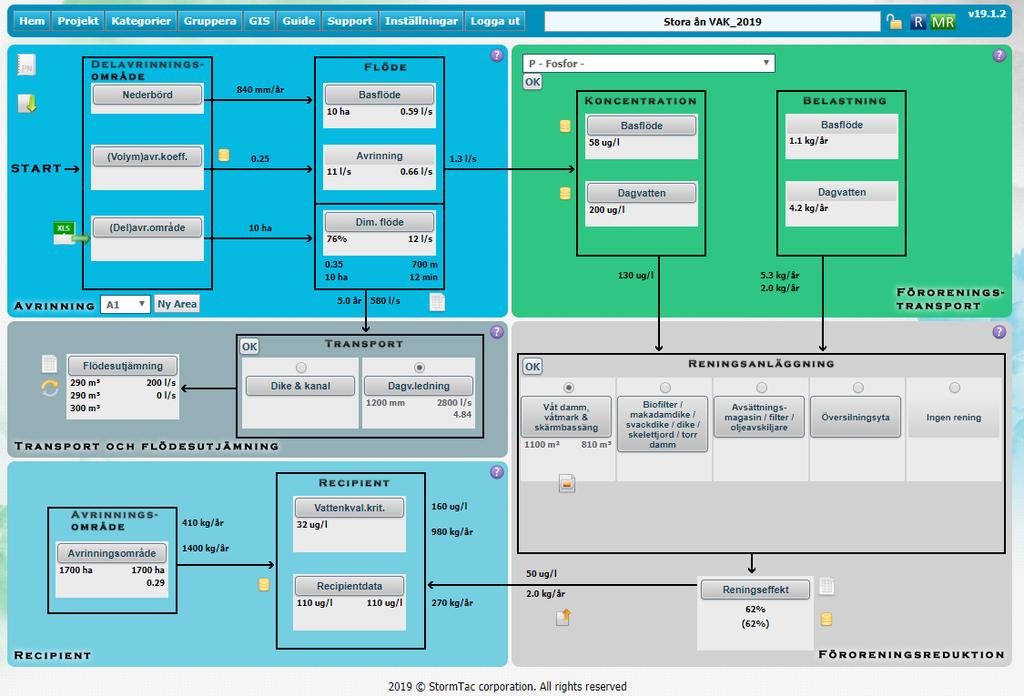Open the P - Fosfor substance dropdown
Screen dimensions: 1024x696
click(x=648, y=63)
